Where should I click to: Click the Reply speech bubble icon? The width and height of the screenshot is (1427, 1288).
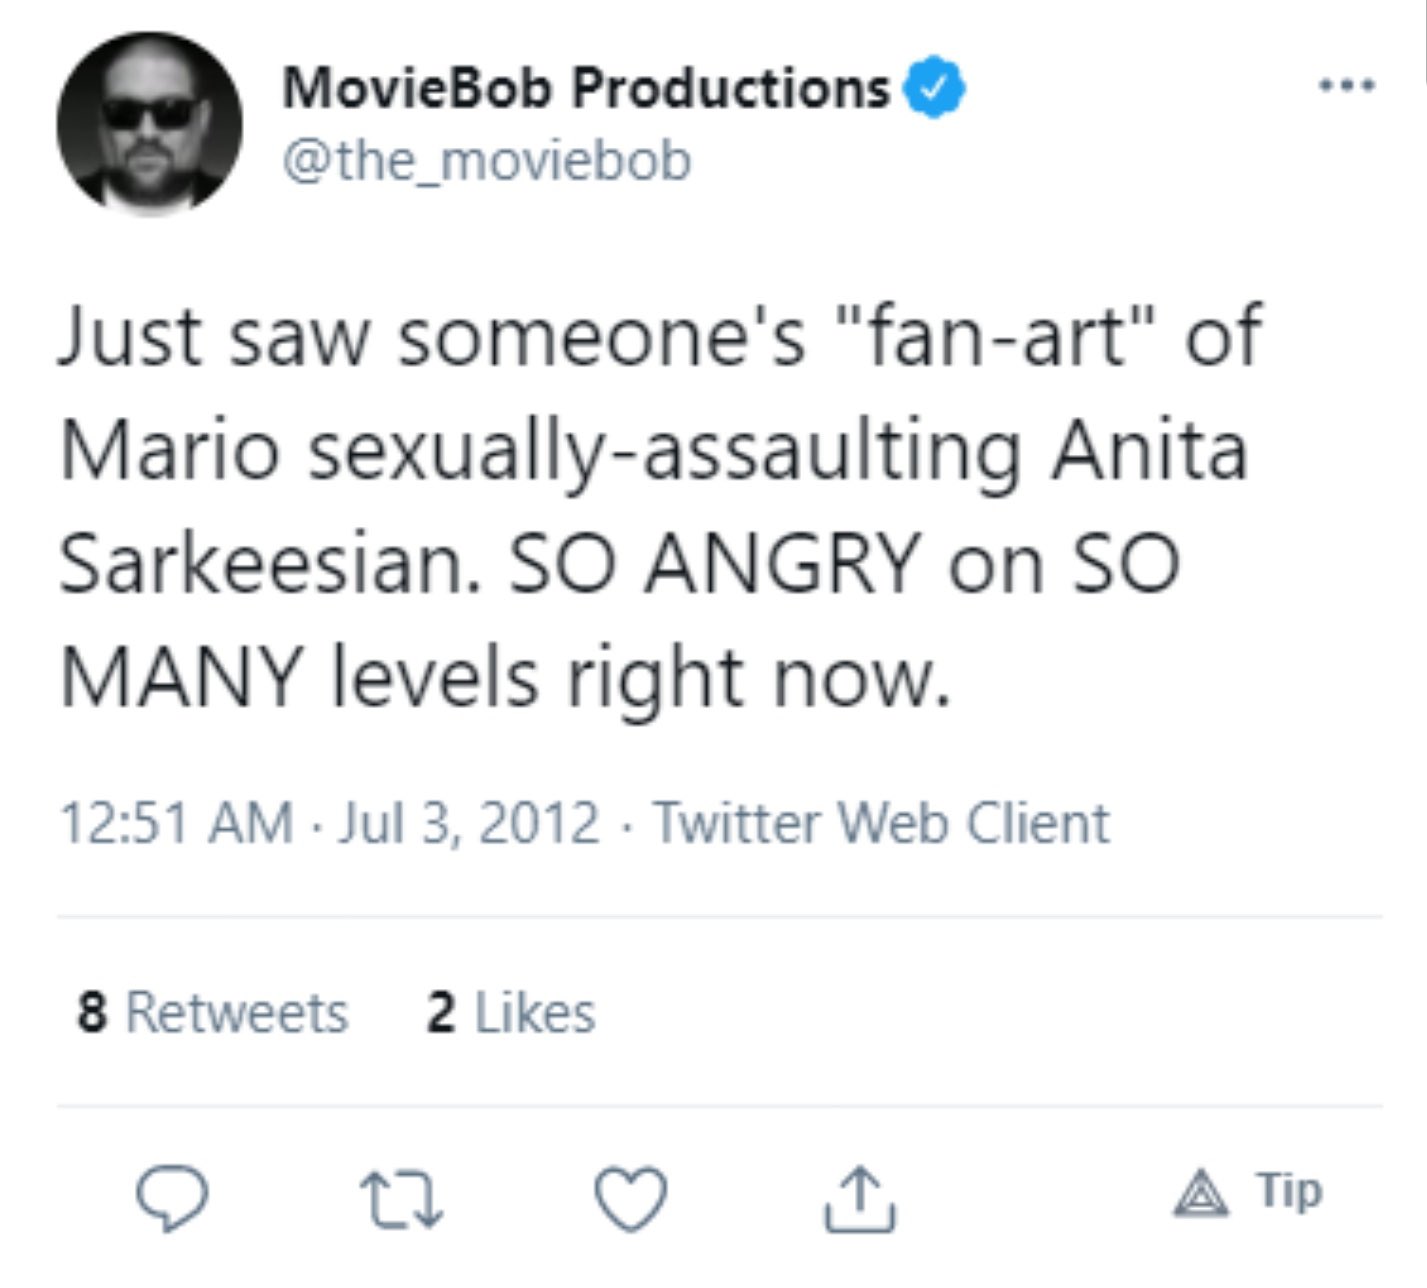pyautogui.click(x=172, y=1197)
